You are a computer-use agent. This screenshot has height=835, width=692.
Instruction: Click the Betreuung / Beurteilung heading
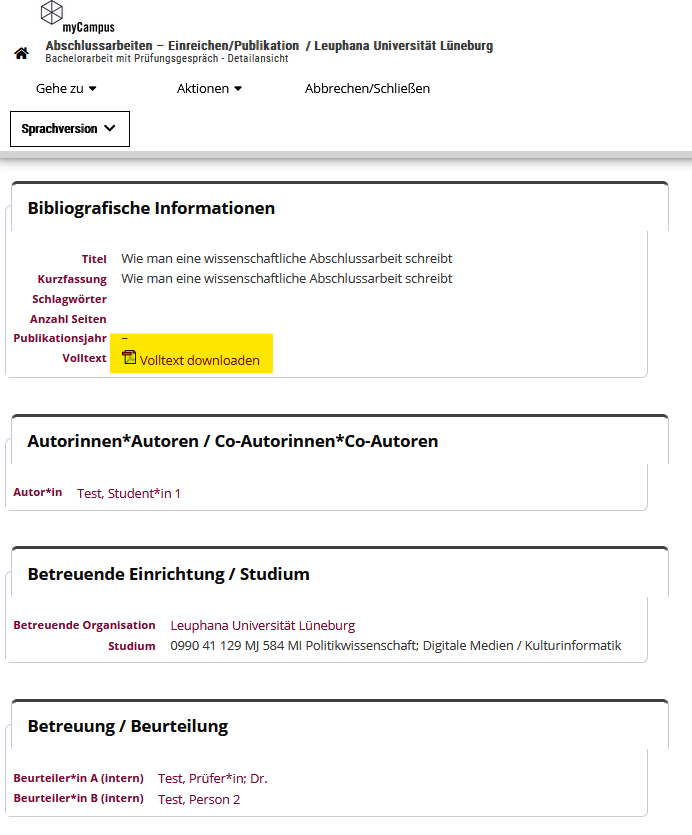(128, 726)
